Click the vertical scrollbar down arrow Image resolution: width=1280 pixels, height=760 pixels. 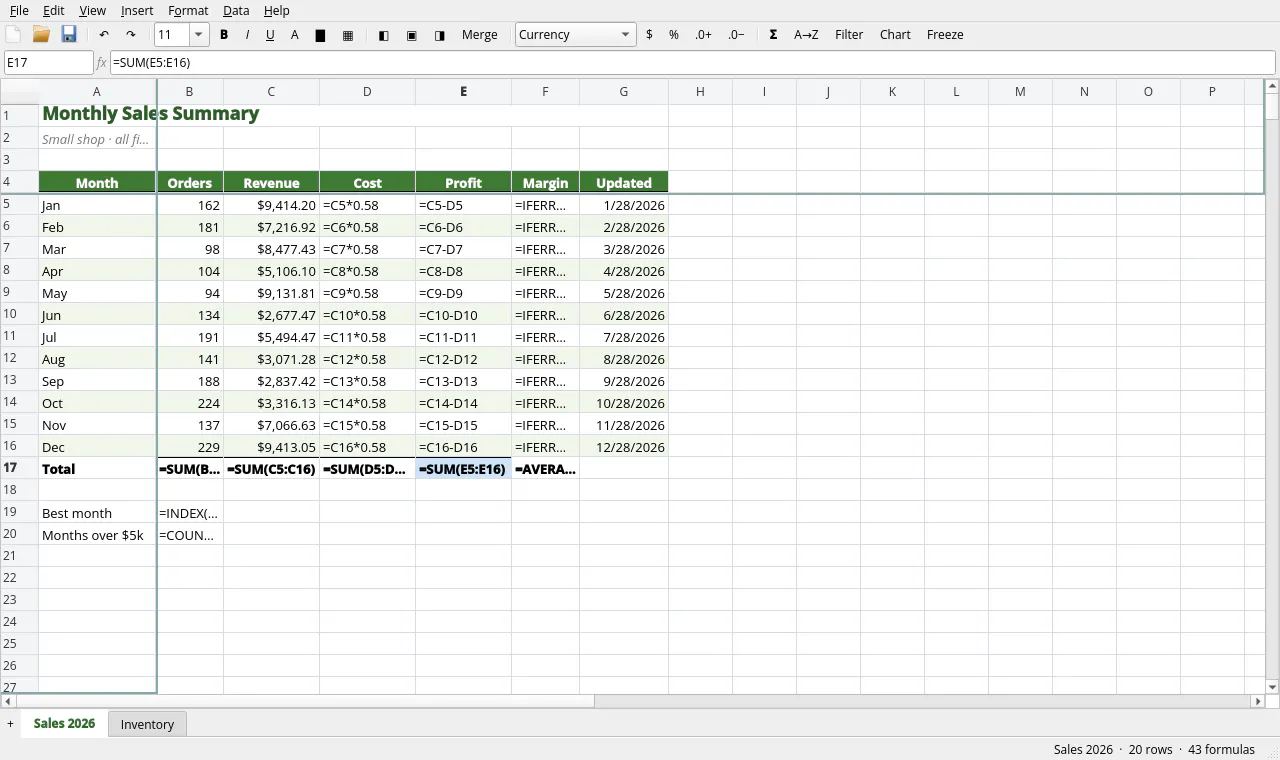point(1272,687)
